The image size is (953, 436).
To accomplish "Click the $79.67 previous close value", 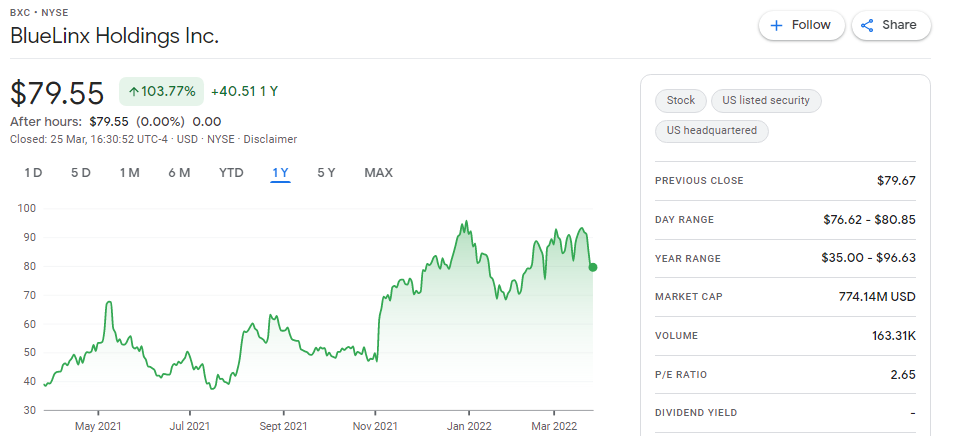I will click(x=896, y=181).
